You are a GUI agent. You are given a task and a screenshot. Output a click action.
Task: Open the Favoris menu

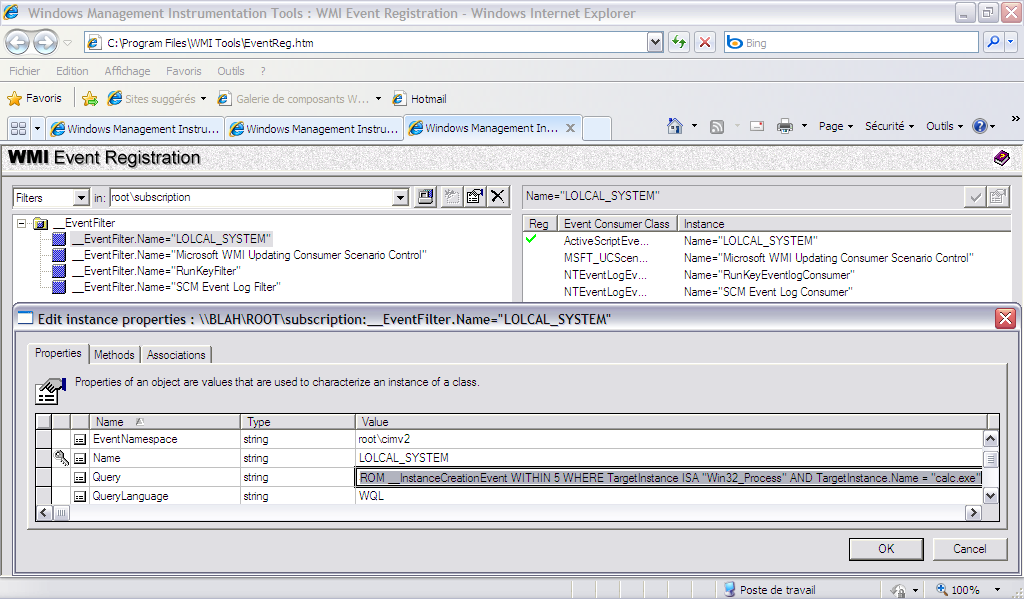[x=183, y=71]
